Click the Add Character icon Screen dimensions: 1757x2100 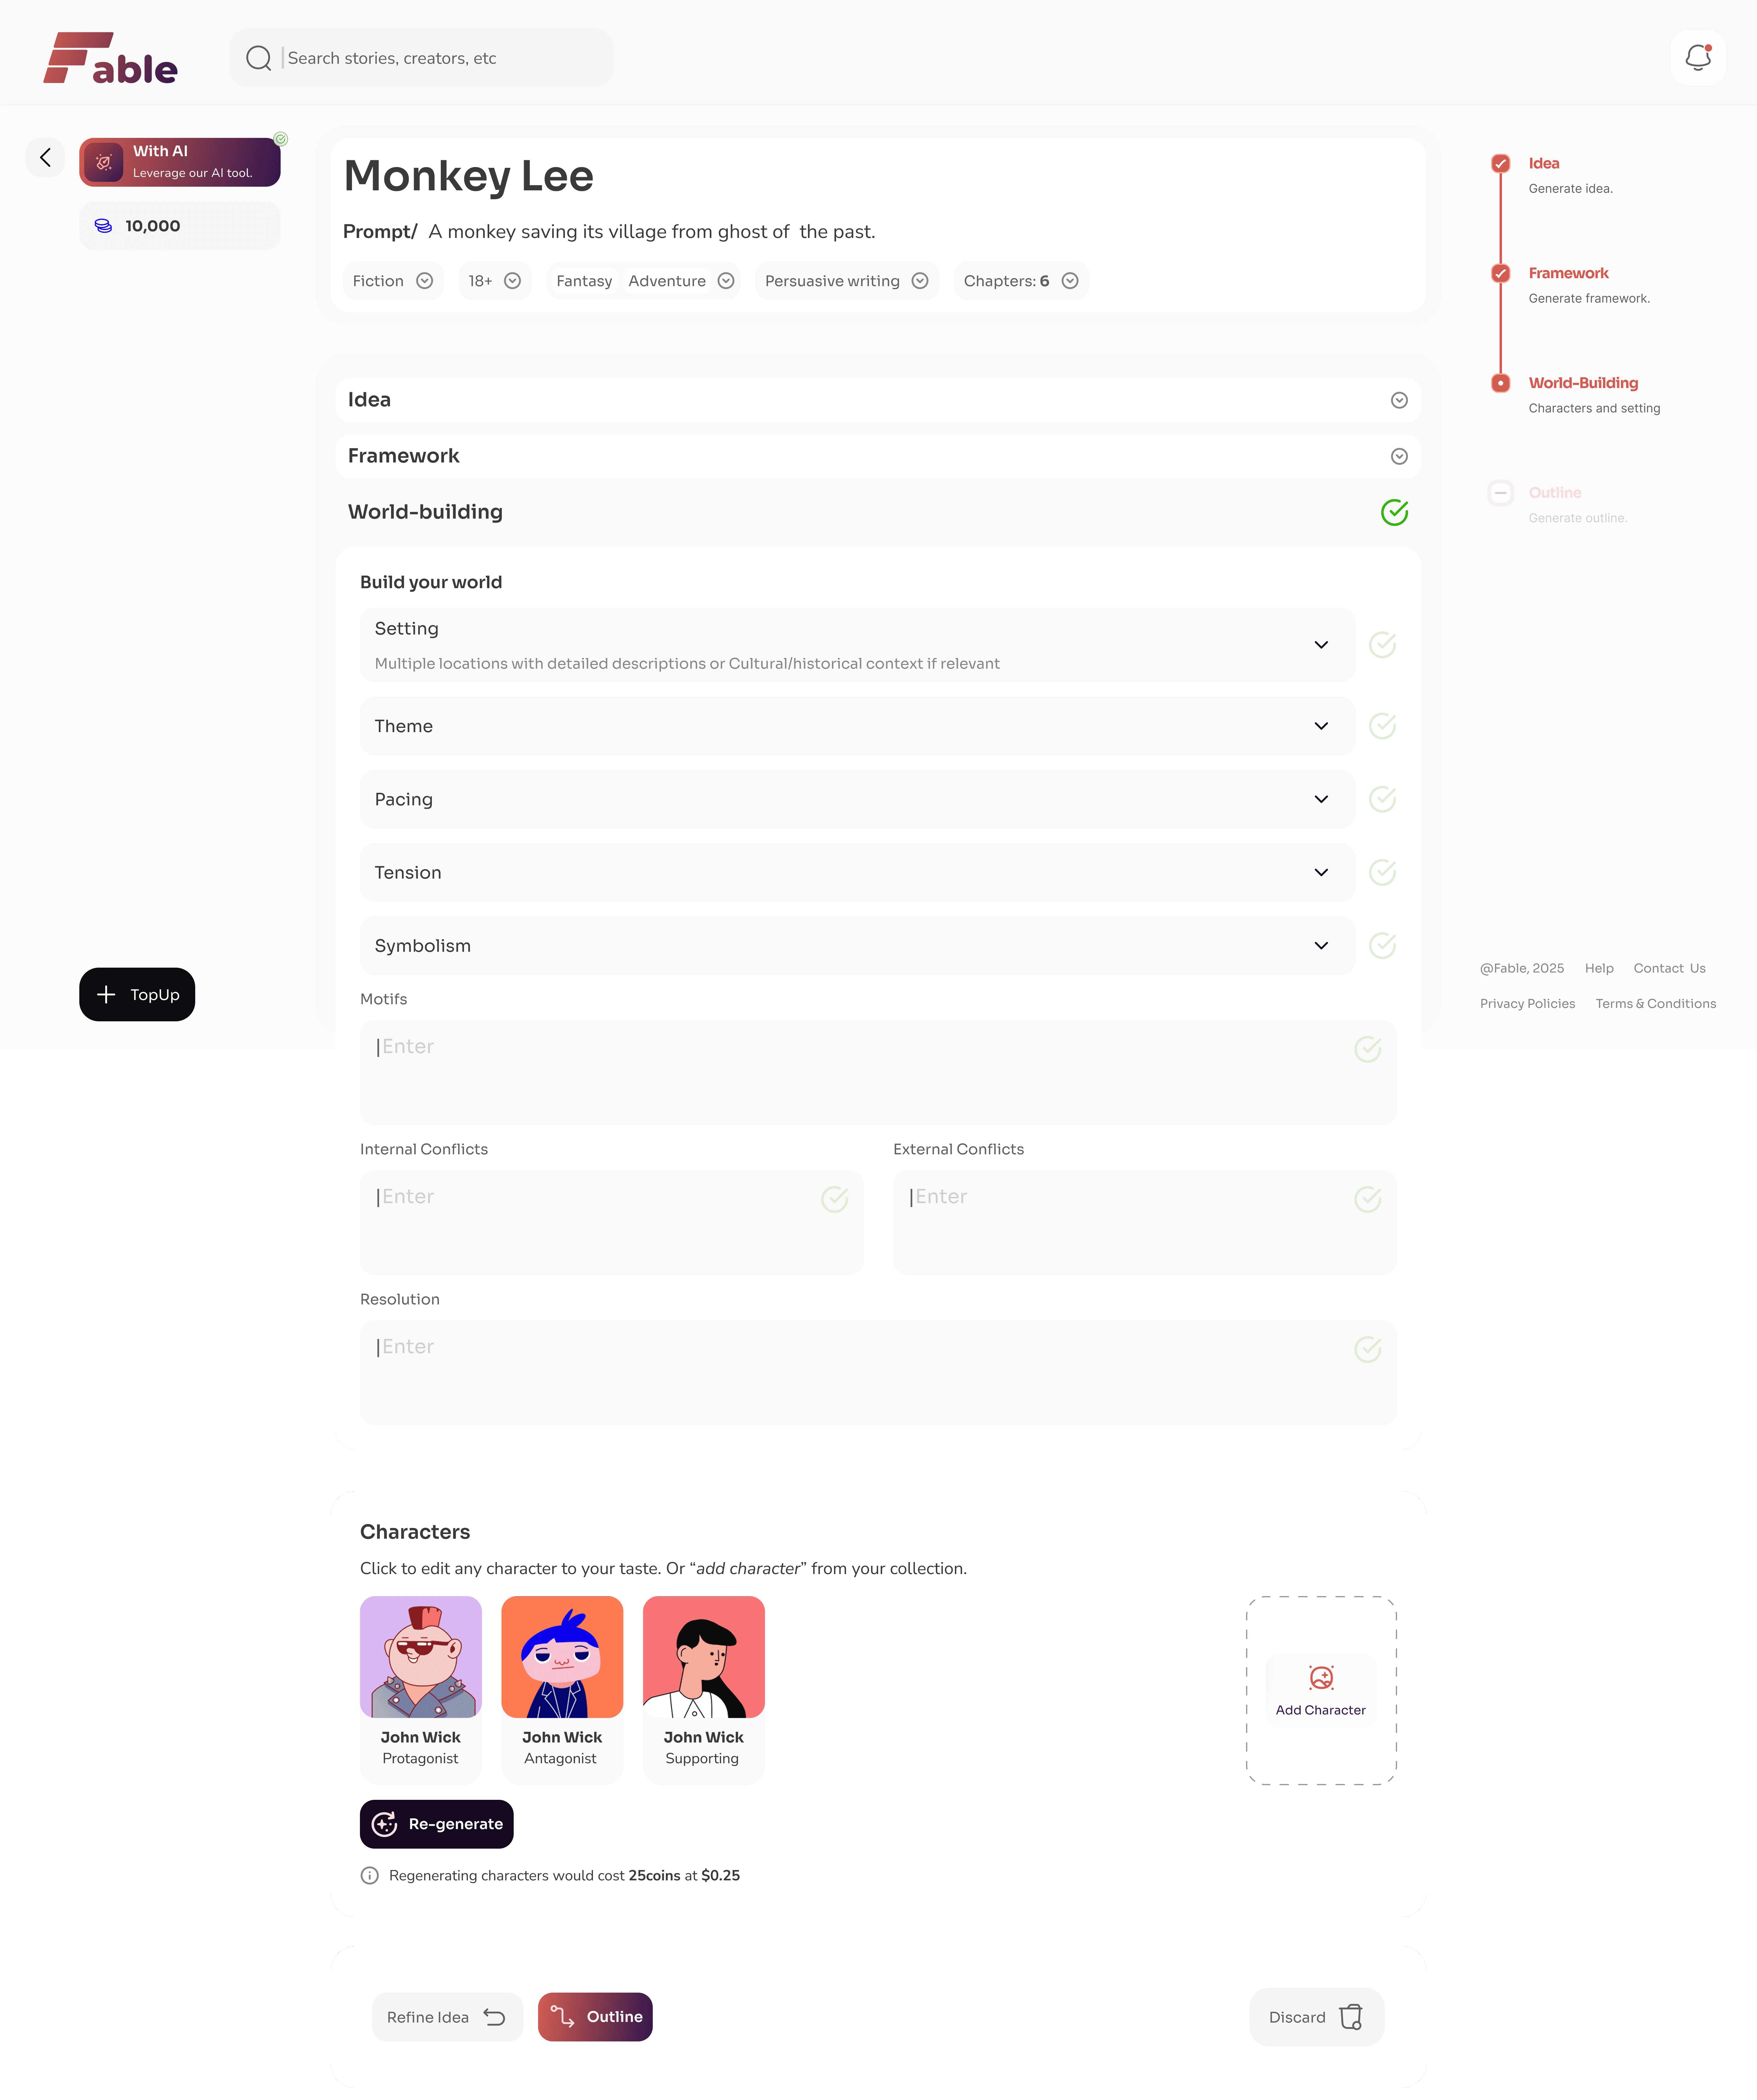(x=1321, y=1677)
